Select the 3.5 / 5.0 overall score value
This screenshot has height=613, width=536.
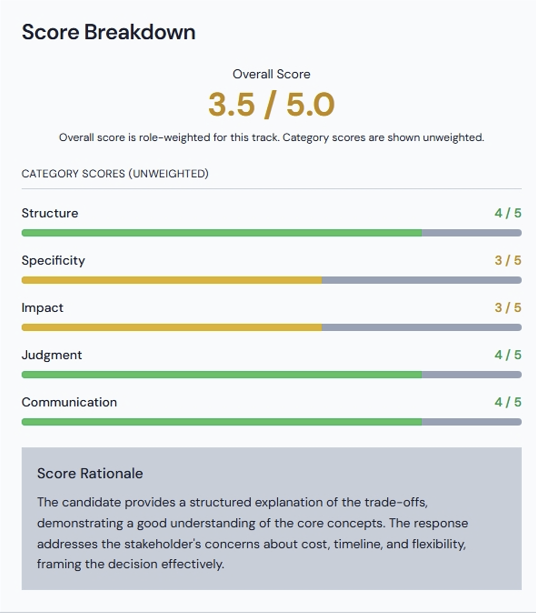[x=271, y=104]
